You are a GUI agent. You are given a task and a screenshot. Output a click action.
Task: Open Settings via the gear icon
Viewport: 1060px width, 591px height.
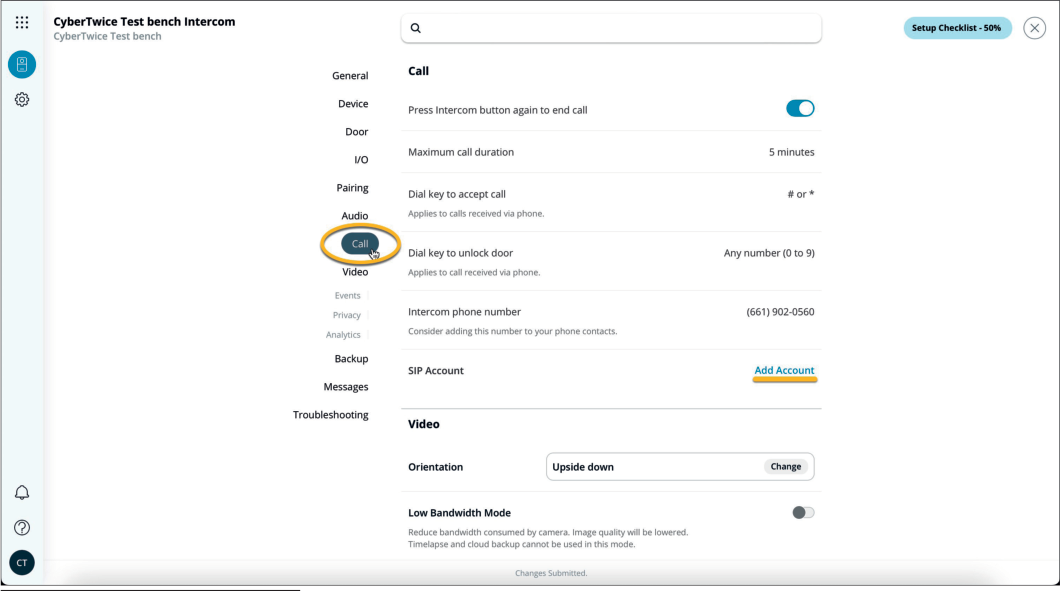(21, 99)
